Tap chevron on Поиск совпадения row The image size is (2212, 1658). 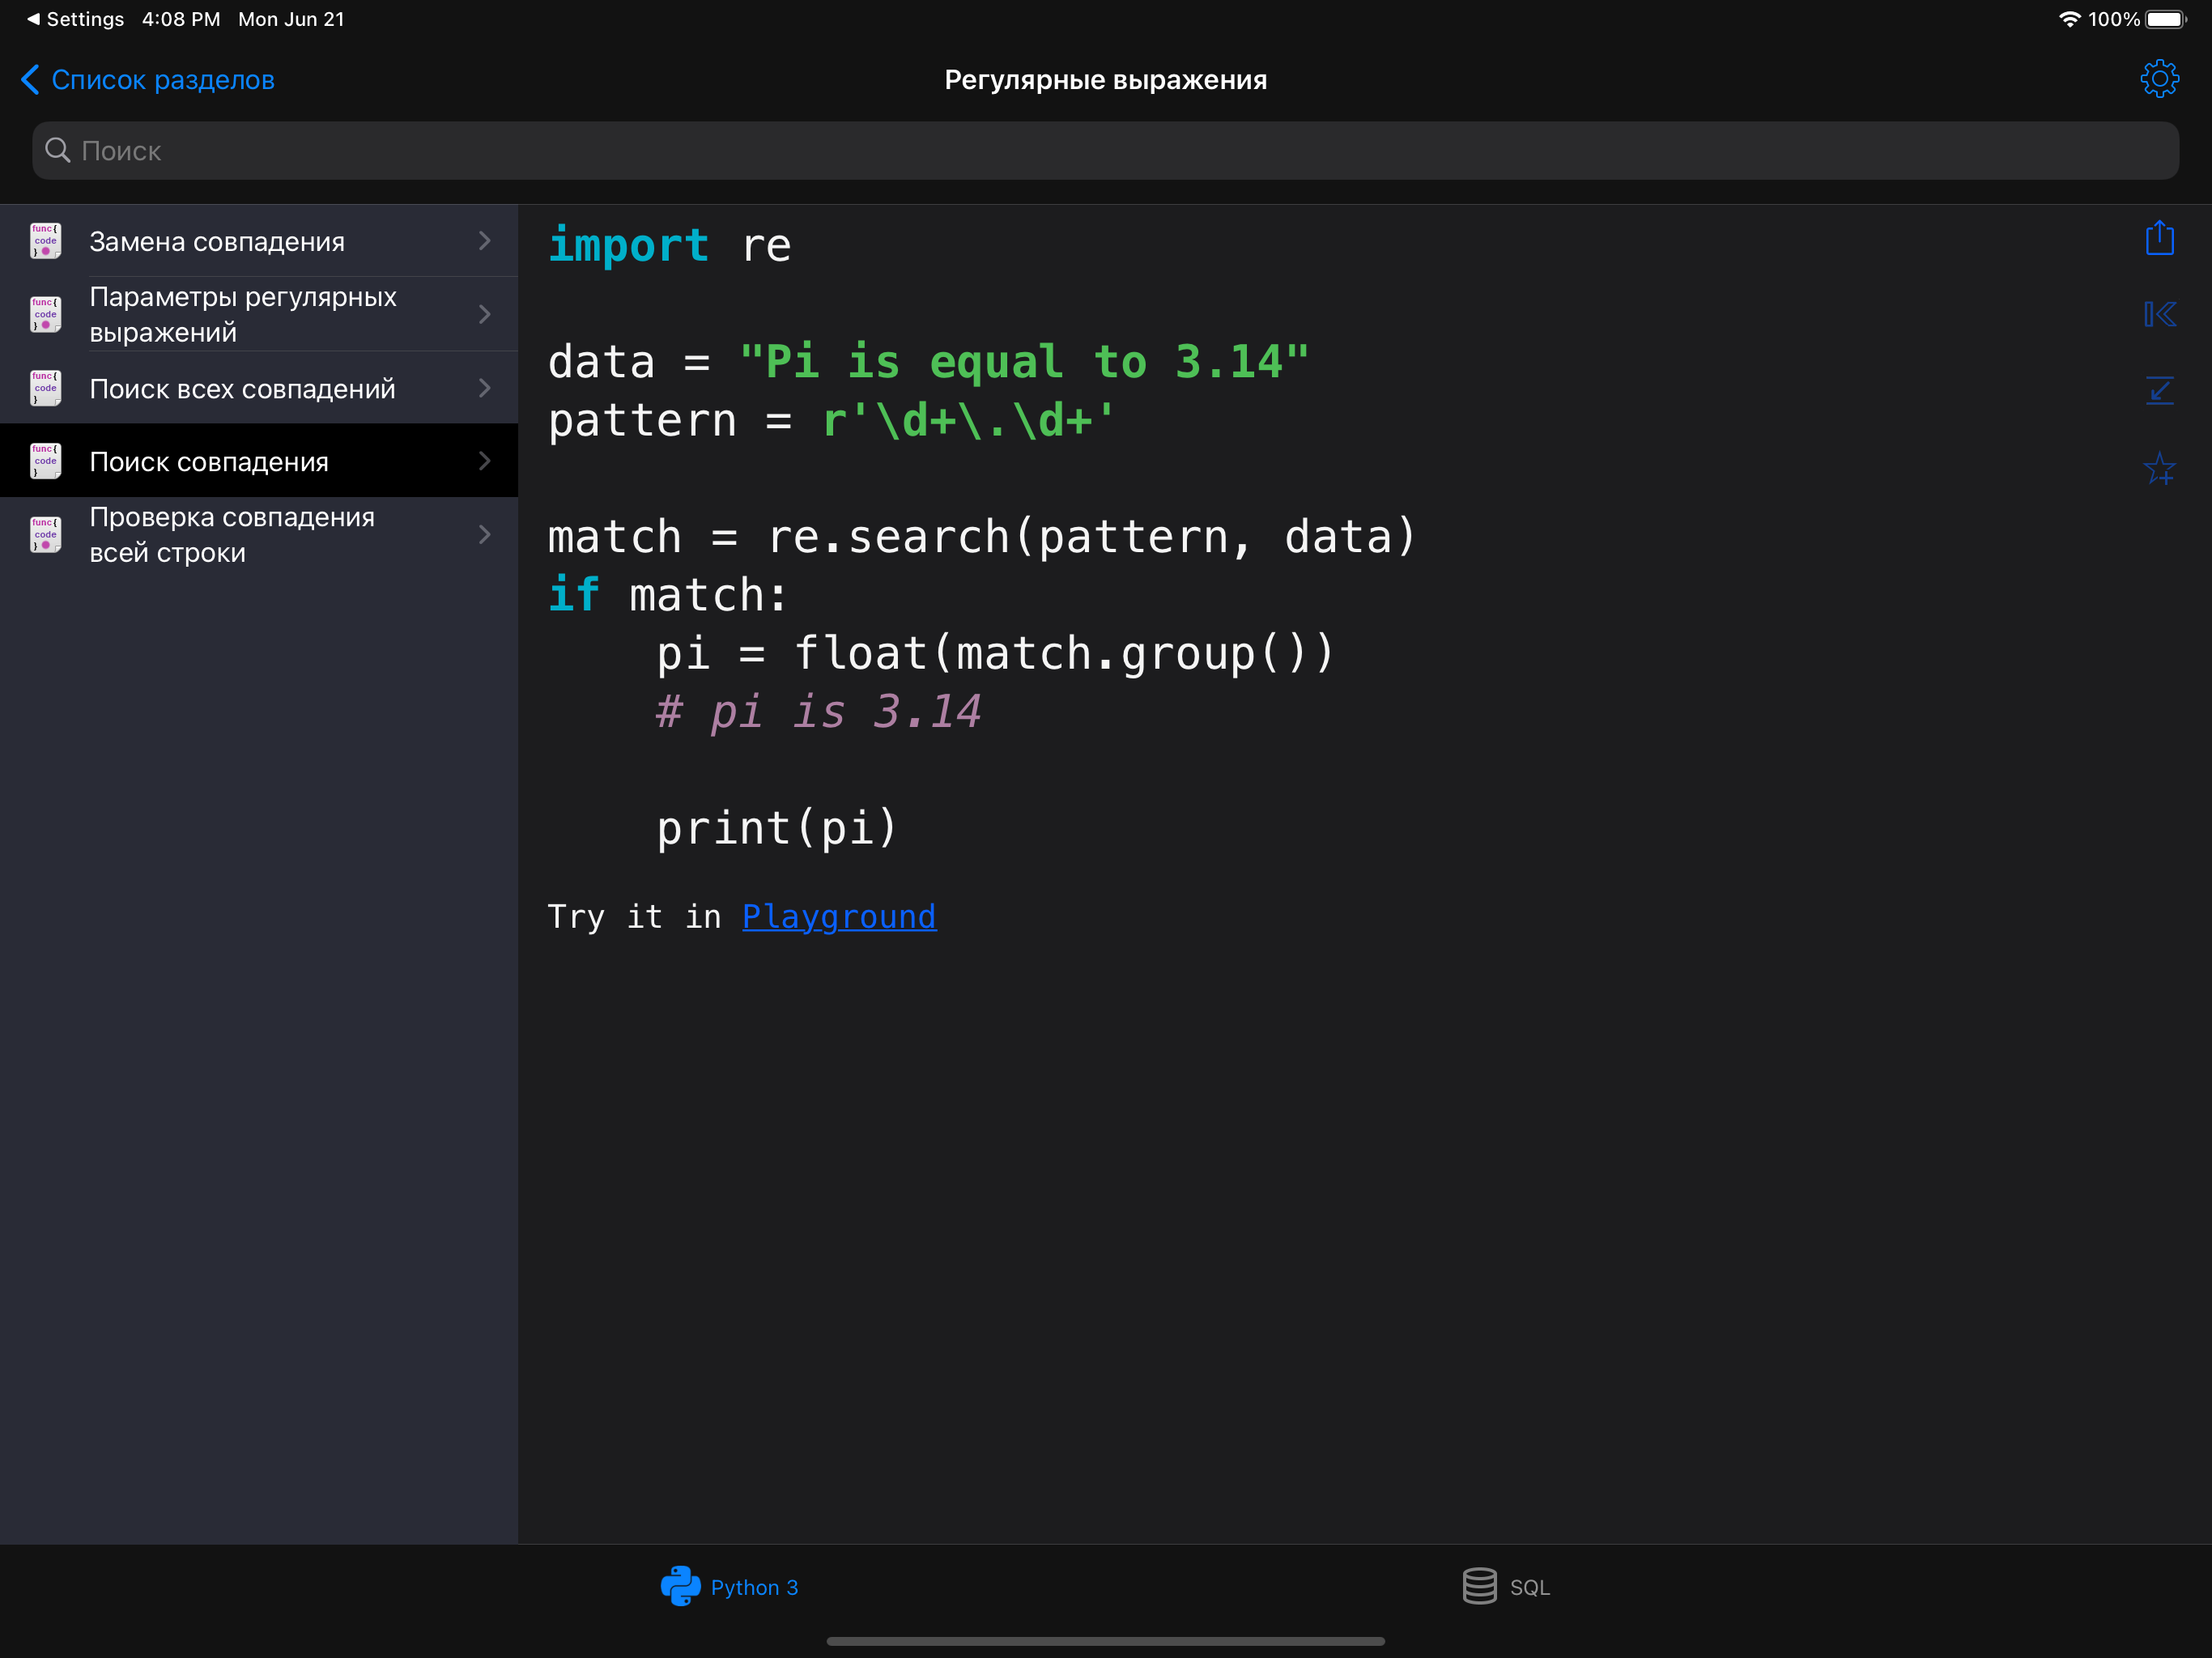(485, 461)
